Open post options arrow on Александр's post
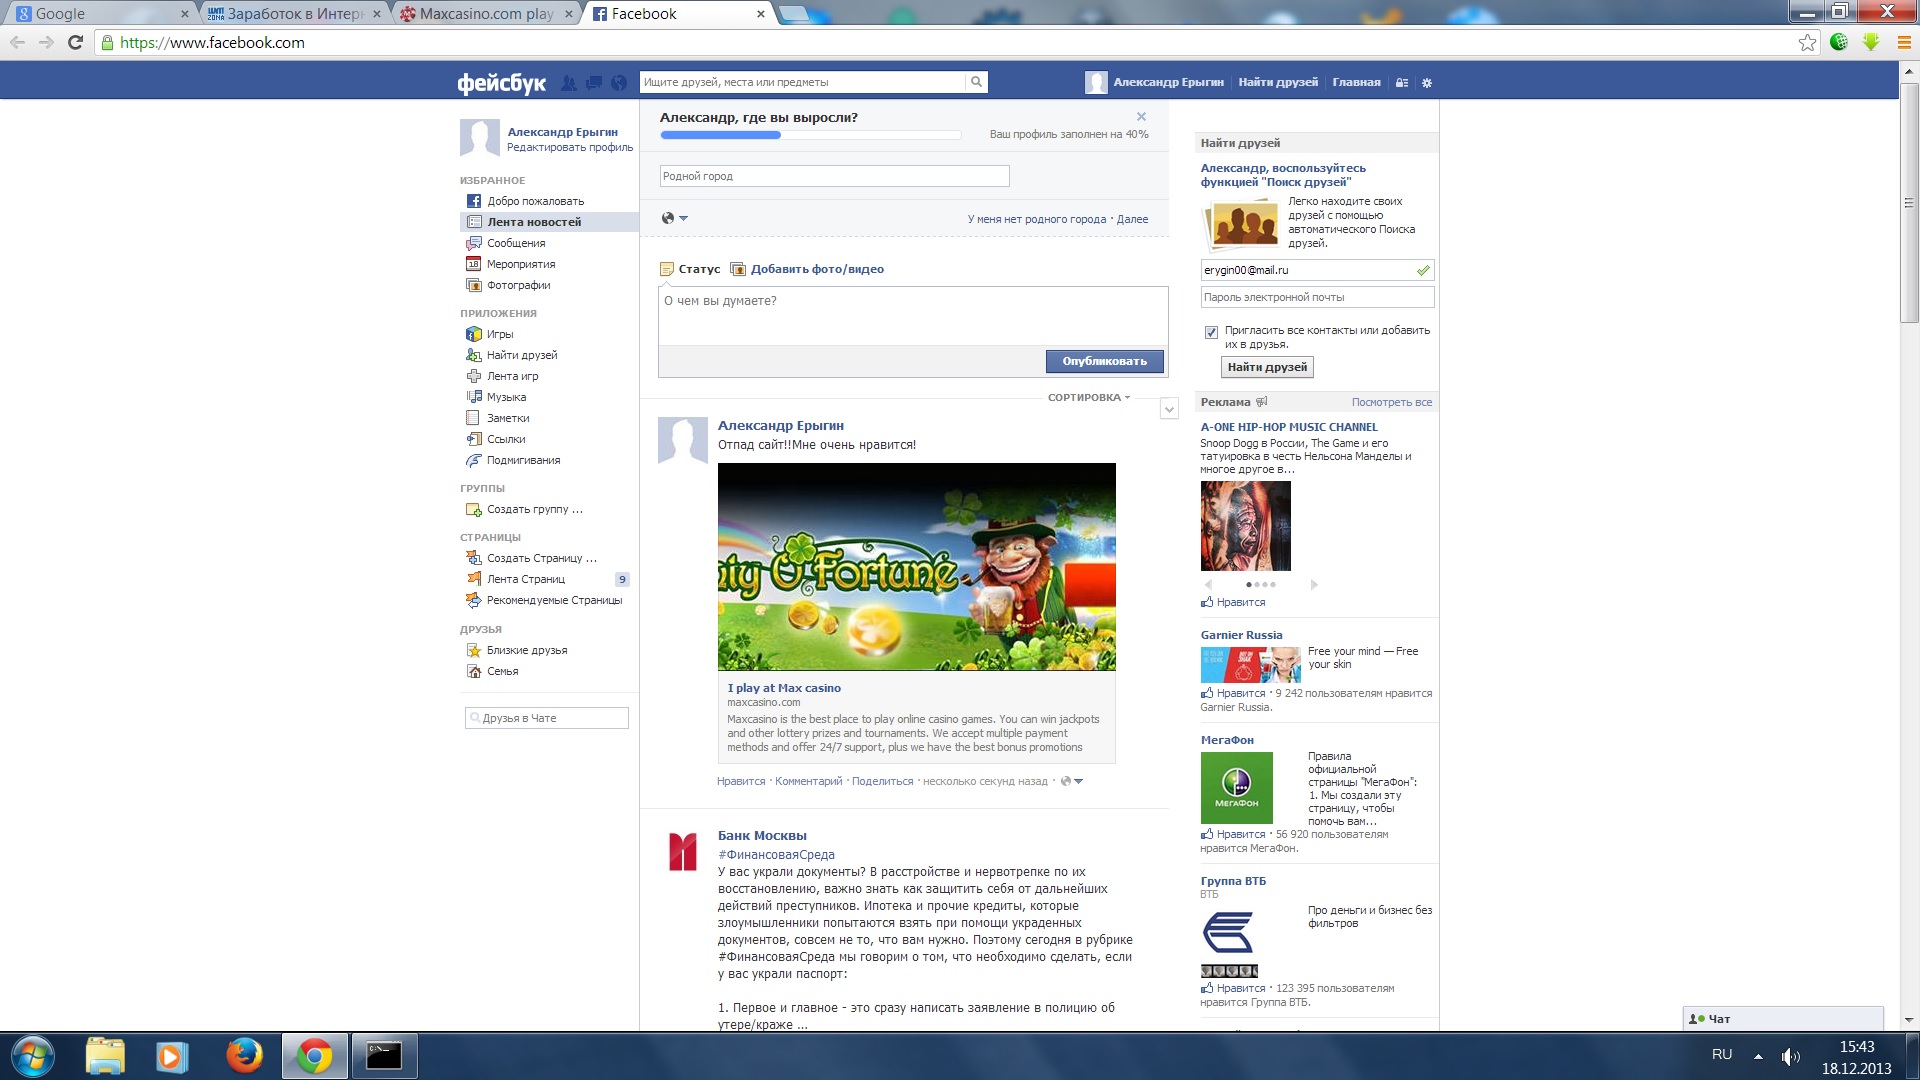Screen dimensions: 1920x1080 click(1169, 409)
